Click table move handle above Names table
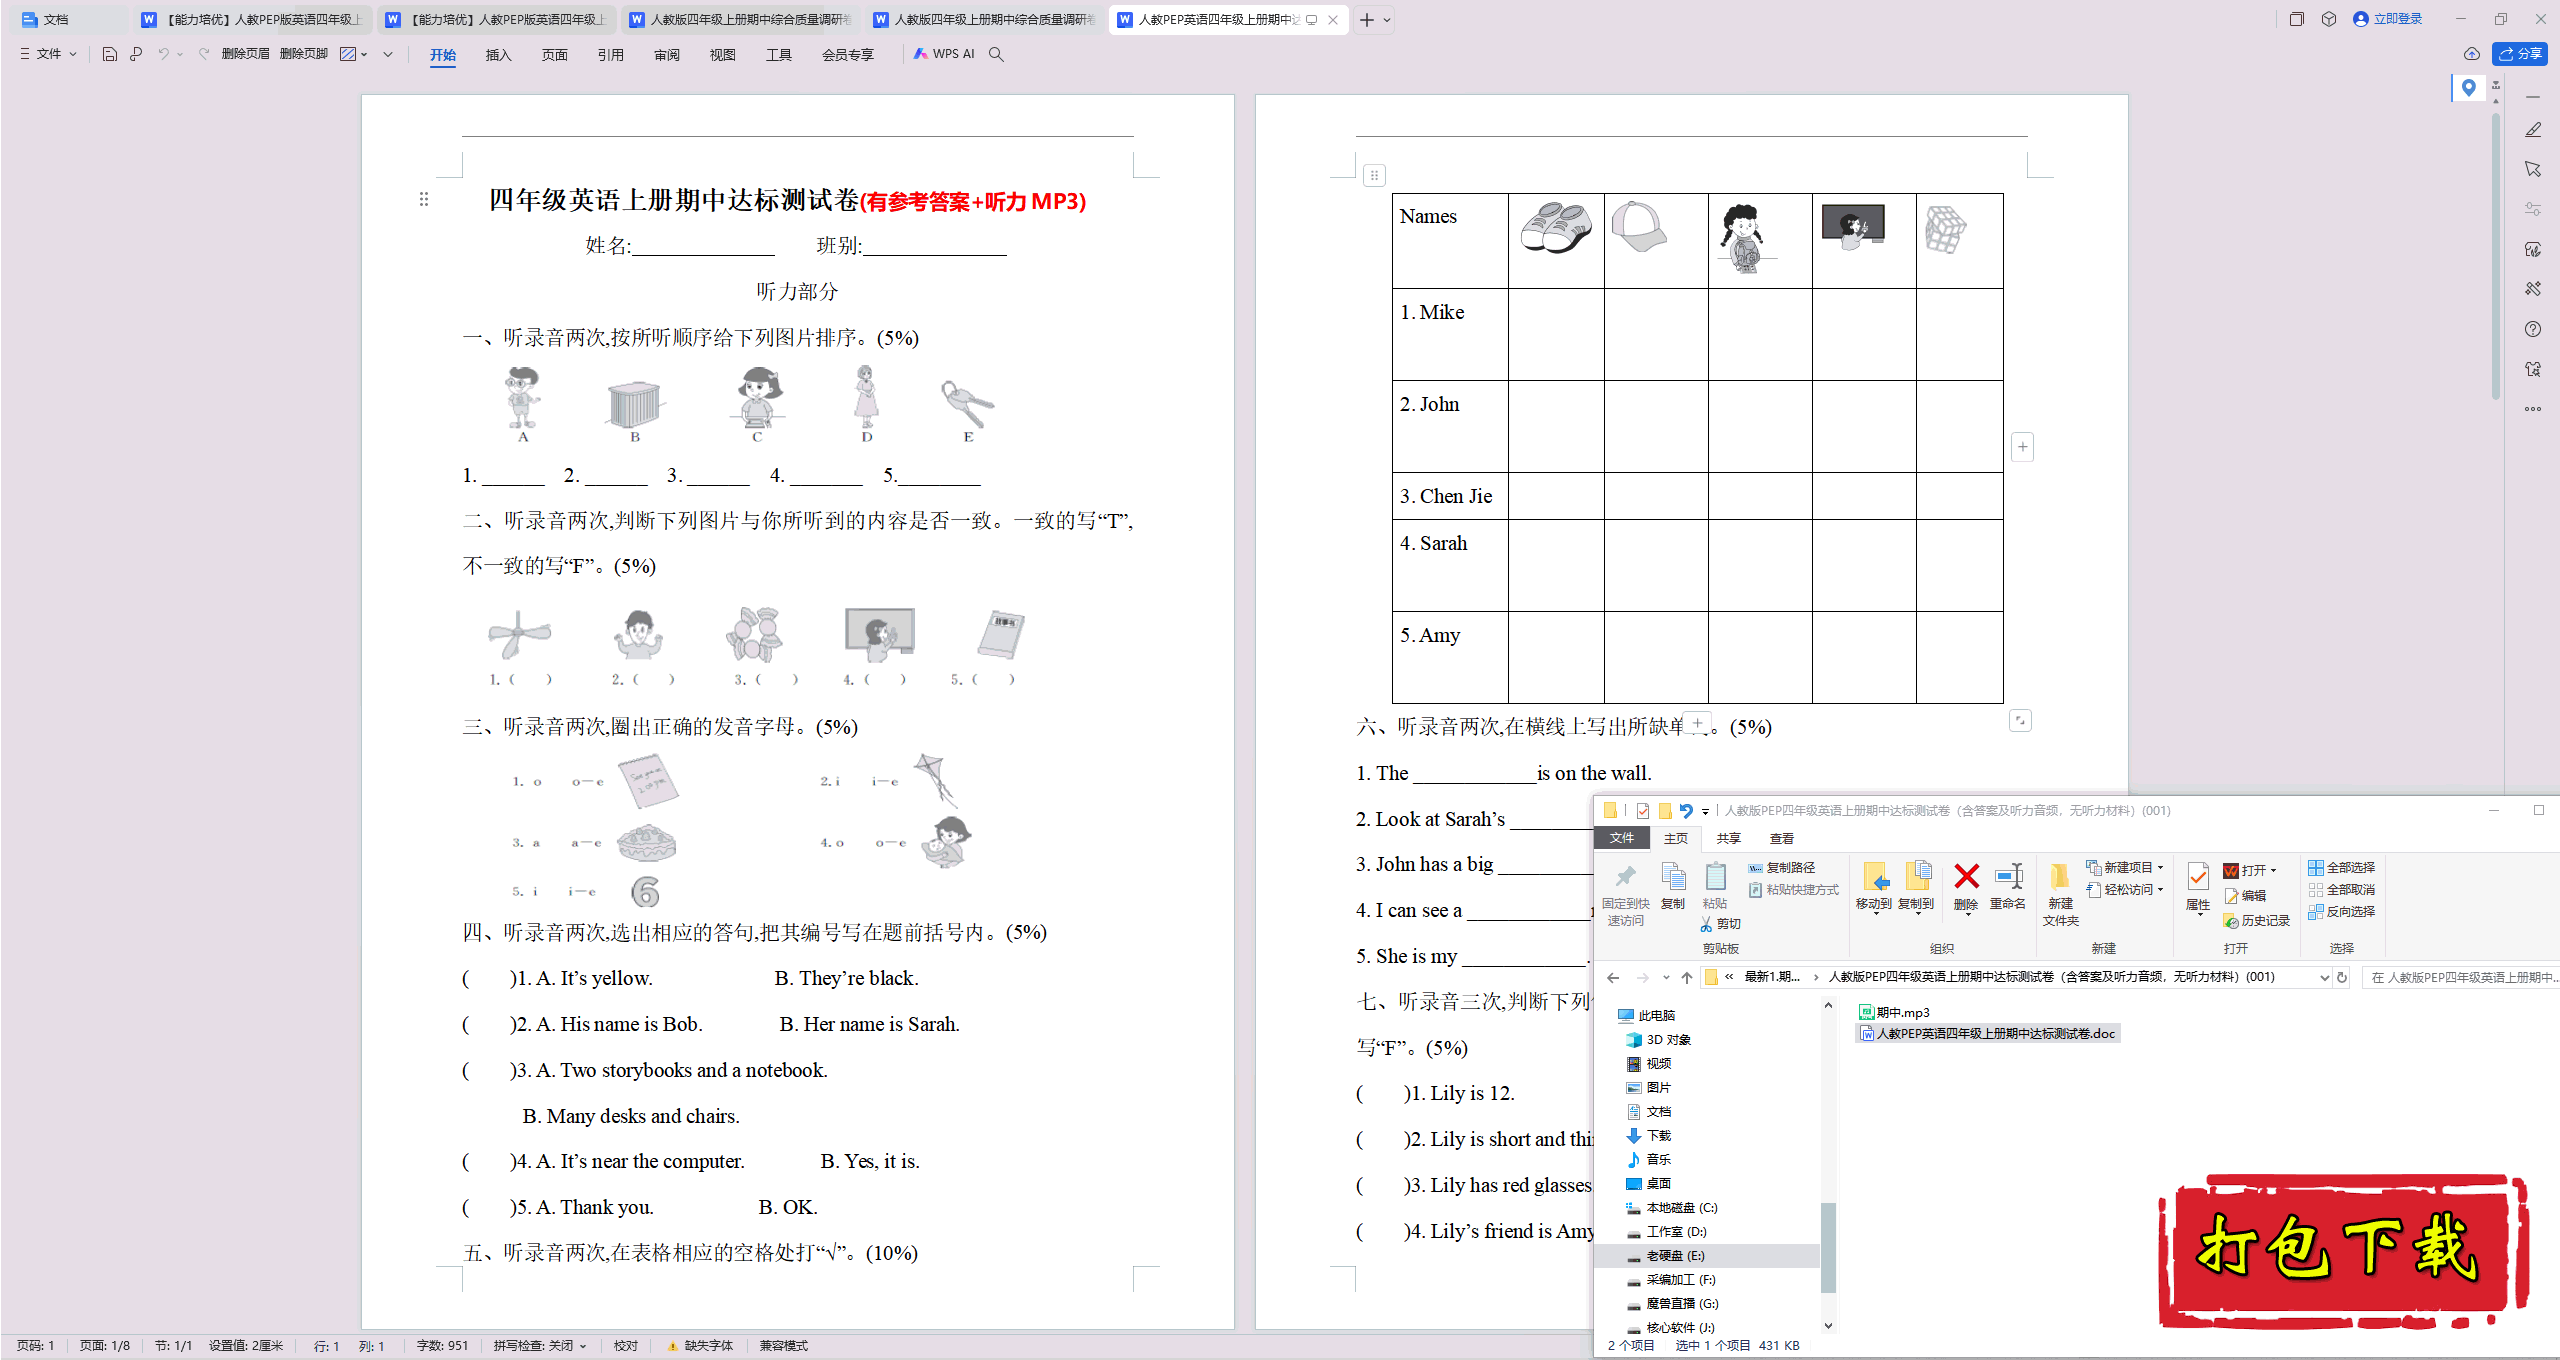The image size is (2560, 1360). (1374, 176)
